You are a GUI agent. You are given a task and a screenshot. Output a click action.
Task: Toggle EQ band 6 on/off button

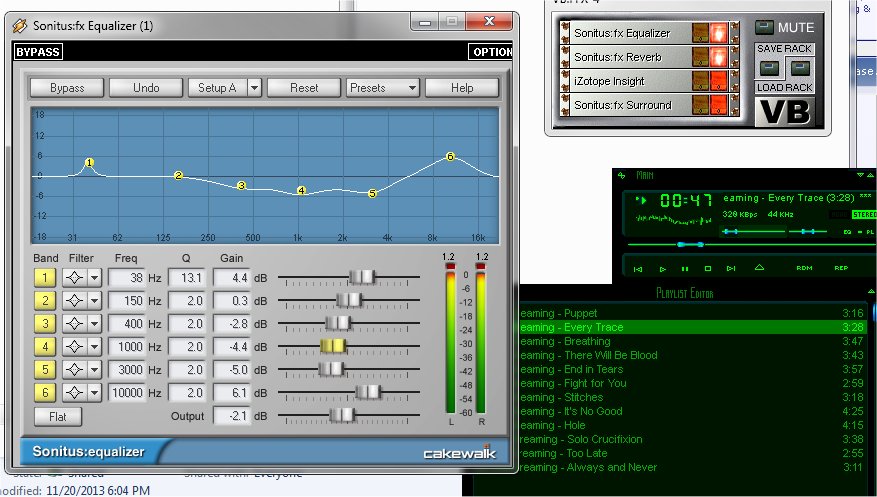tap(45, 392)
